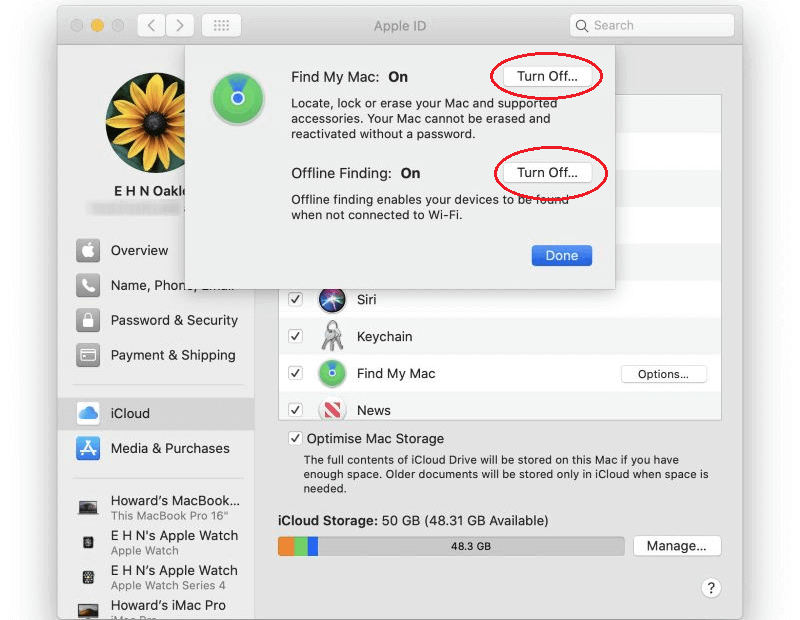800x620 pixels.
Task: Select Howard's MacBook Pro laptop icon
Action: (x=88, y=506)
